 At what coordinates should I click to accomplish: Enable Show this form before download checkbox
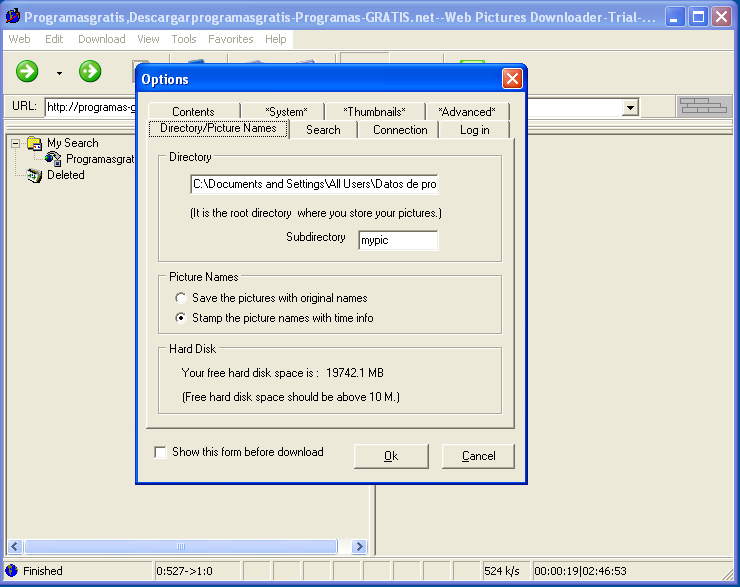[160, 452]
